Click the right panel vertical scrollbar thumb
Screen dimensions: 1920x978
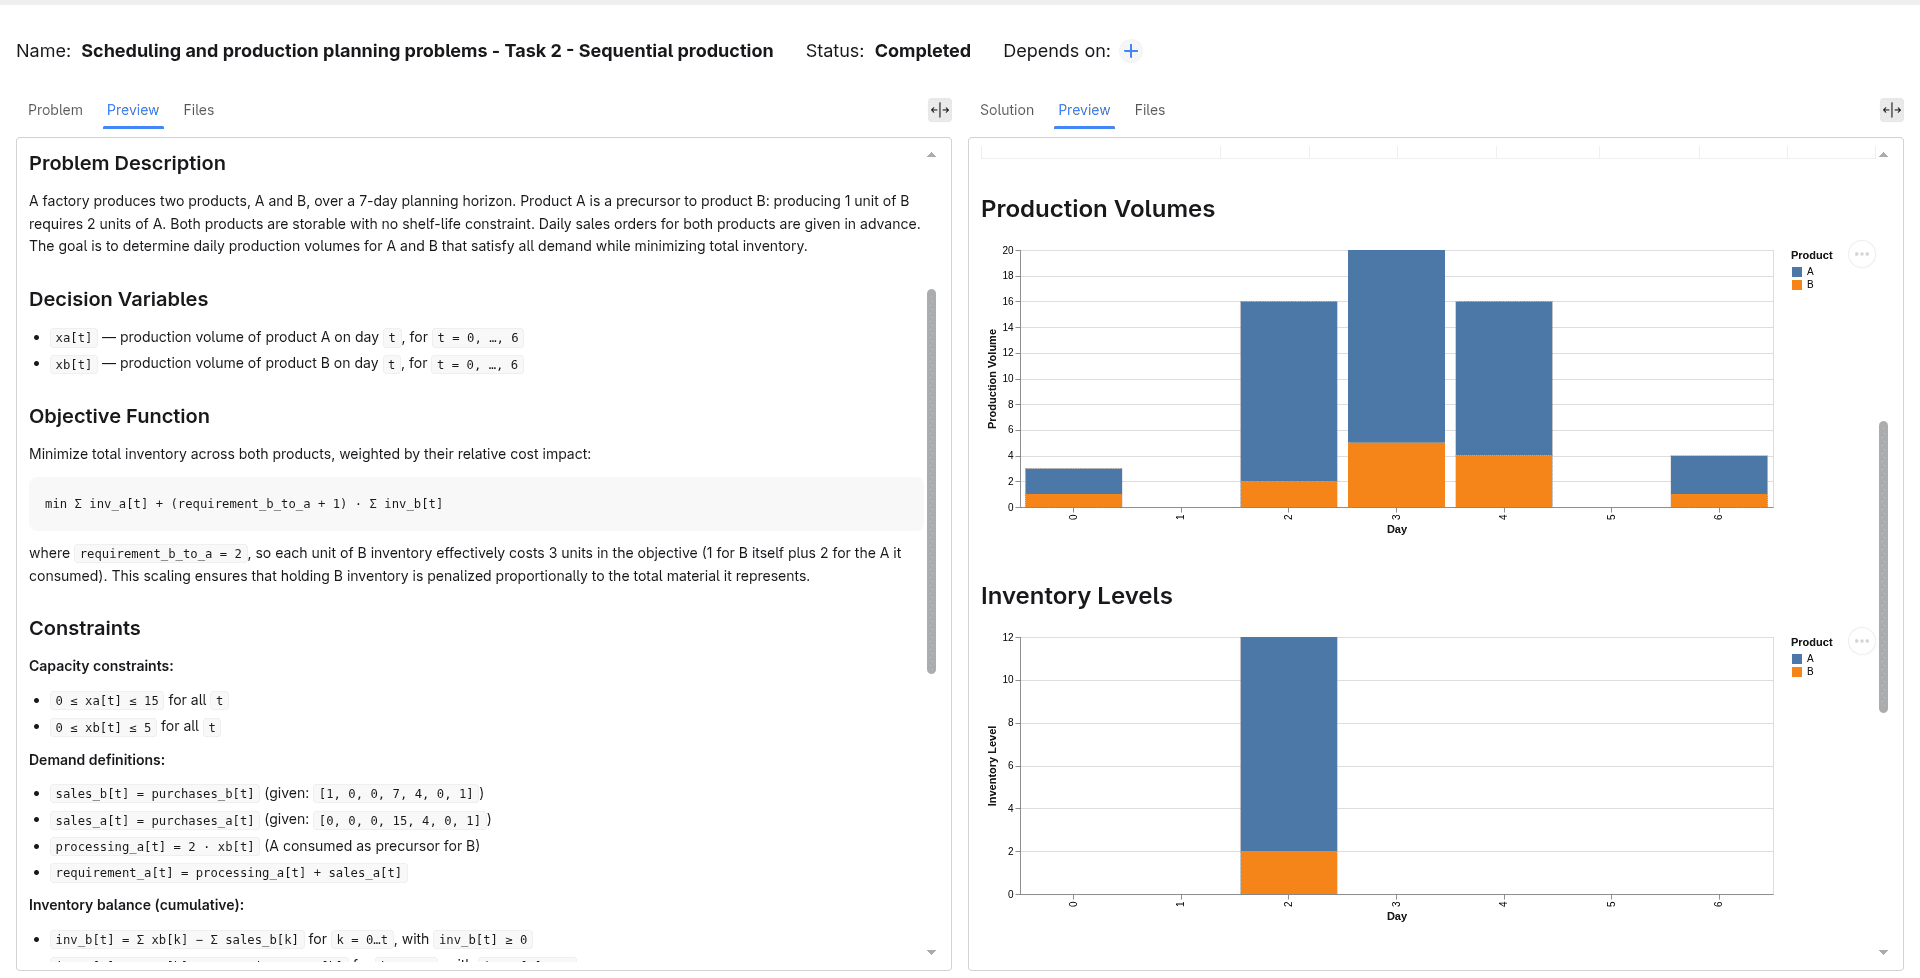click(x=1883, y=567)
